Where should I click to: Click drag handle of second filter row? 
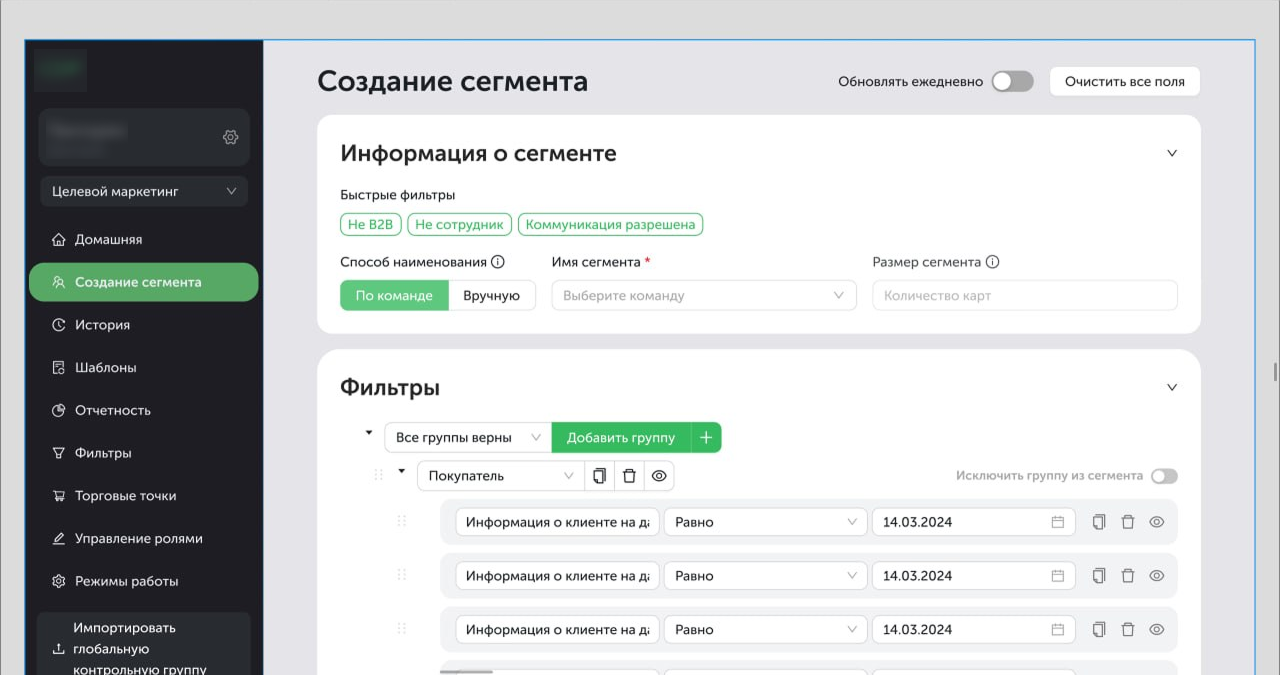point(402,575)
